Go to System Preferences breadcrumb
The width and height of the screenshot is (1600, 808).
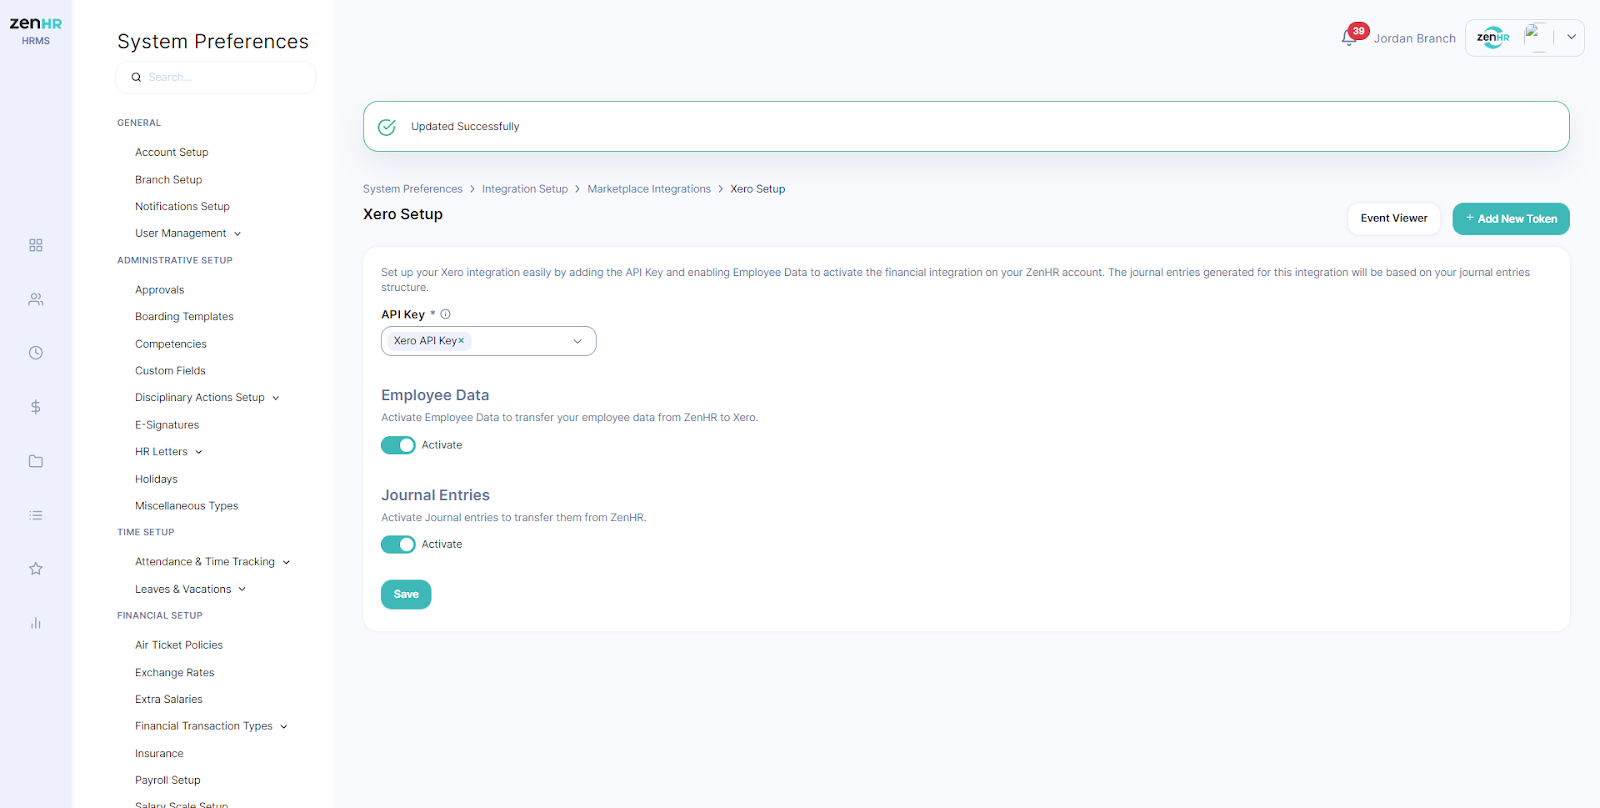413,189
